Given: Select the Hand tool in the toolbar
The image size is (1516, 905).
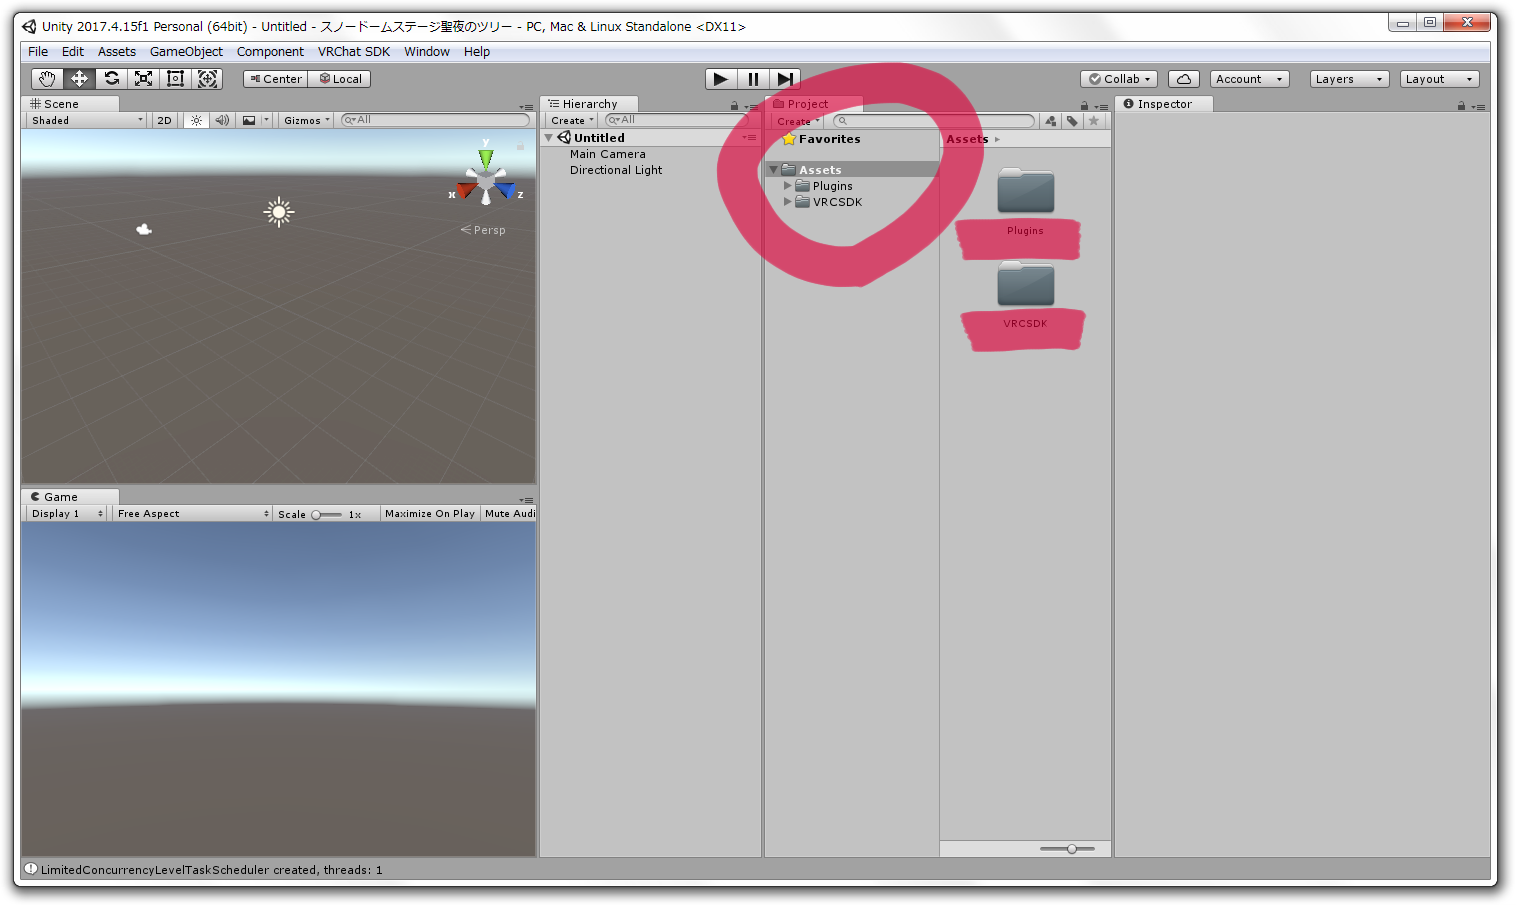Looking at the screenshot, I should [x=47, y=79].
